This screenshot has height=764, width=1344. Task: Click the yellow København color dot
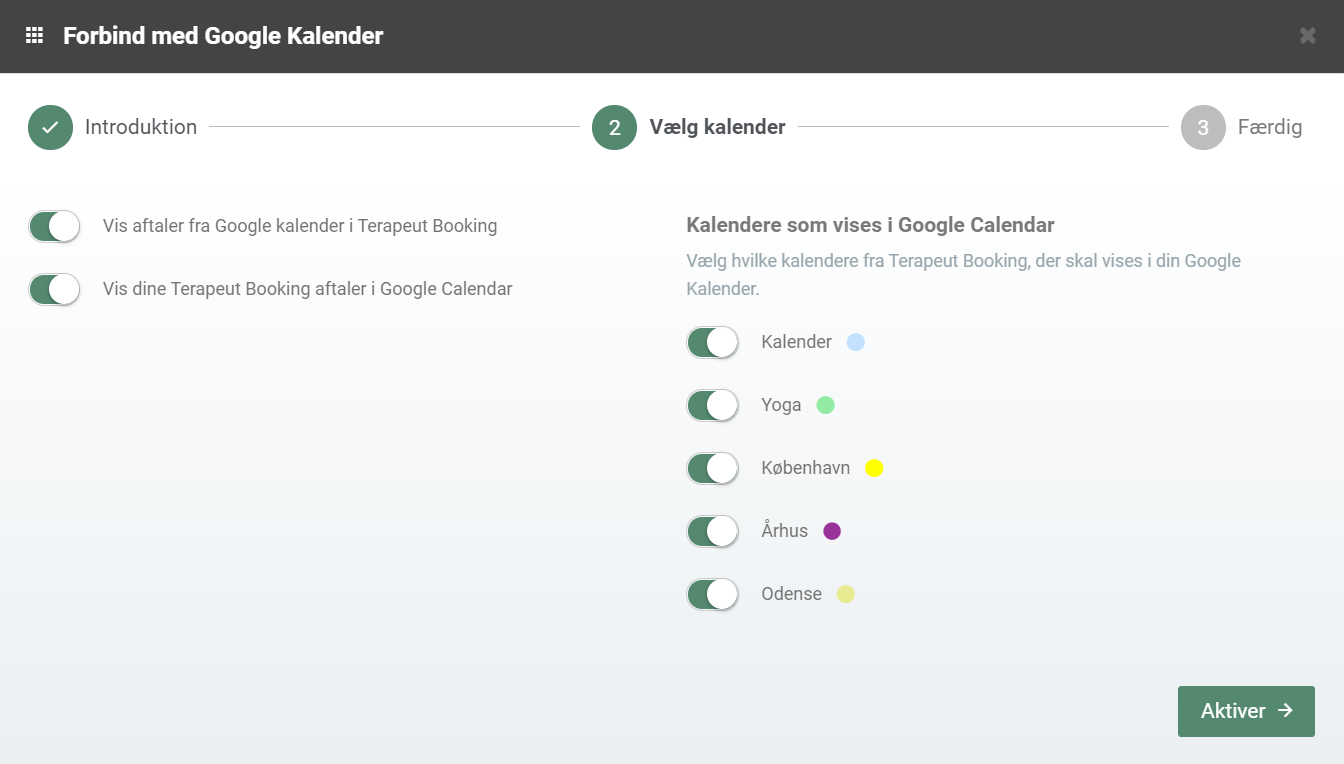pos(874,468)
